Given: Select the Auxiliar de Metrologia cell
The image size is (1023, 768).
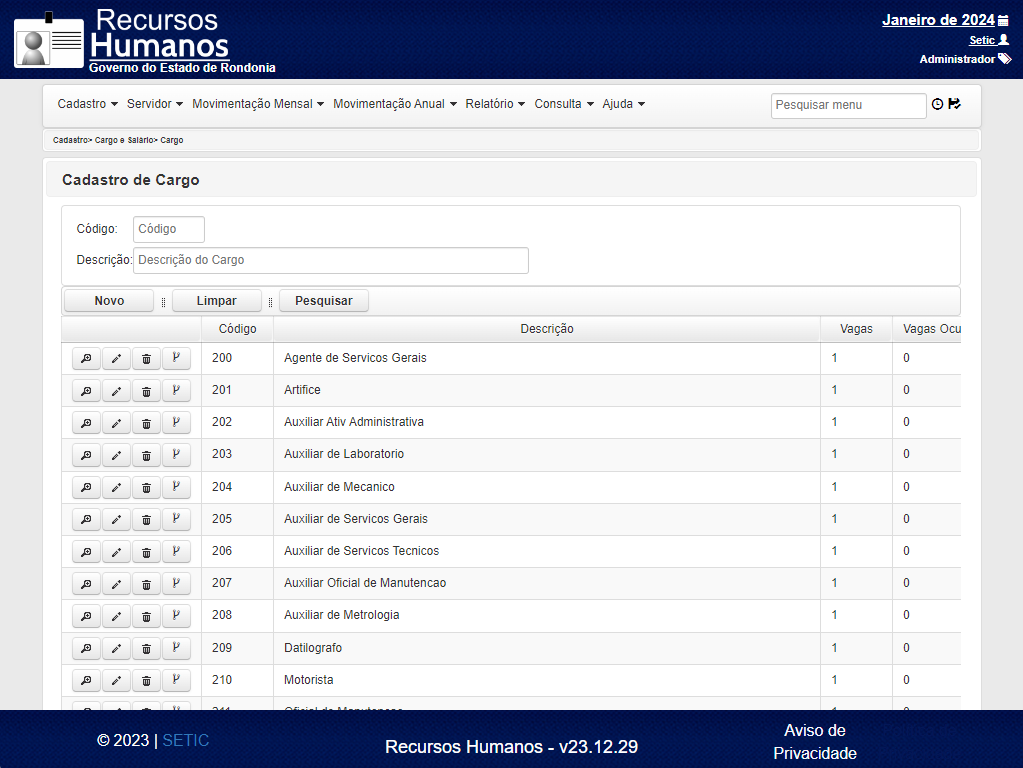Looking at the screenshot, I should pos(547,615).
